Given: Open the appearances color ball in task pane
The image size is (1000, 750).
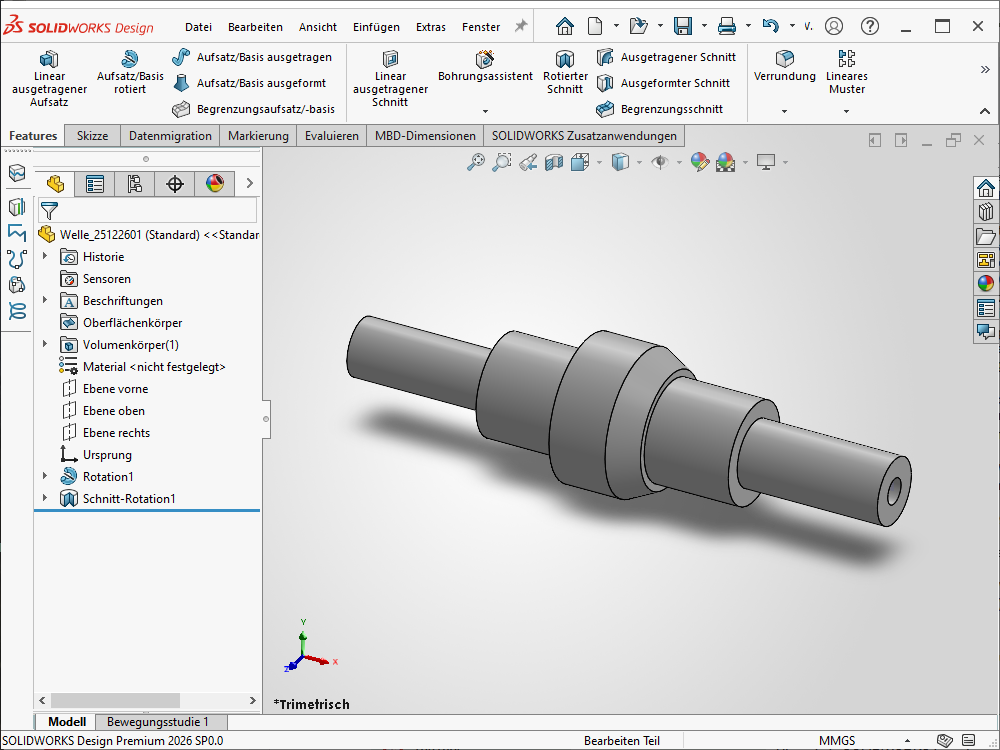Looking at the screenshot, I should [x=986, y=284].
